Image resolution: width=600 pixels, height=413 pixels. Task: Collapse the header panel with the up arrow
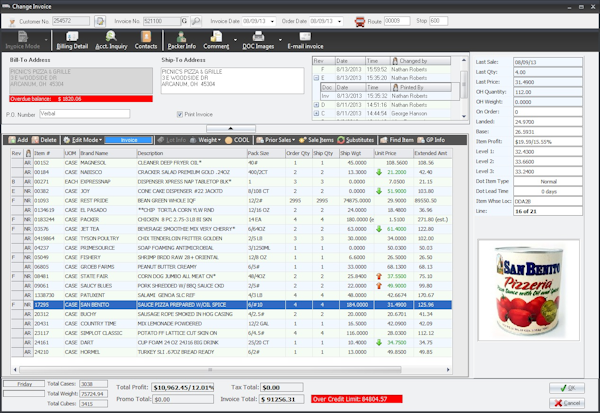pos(231,129)
